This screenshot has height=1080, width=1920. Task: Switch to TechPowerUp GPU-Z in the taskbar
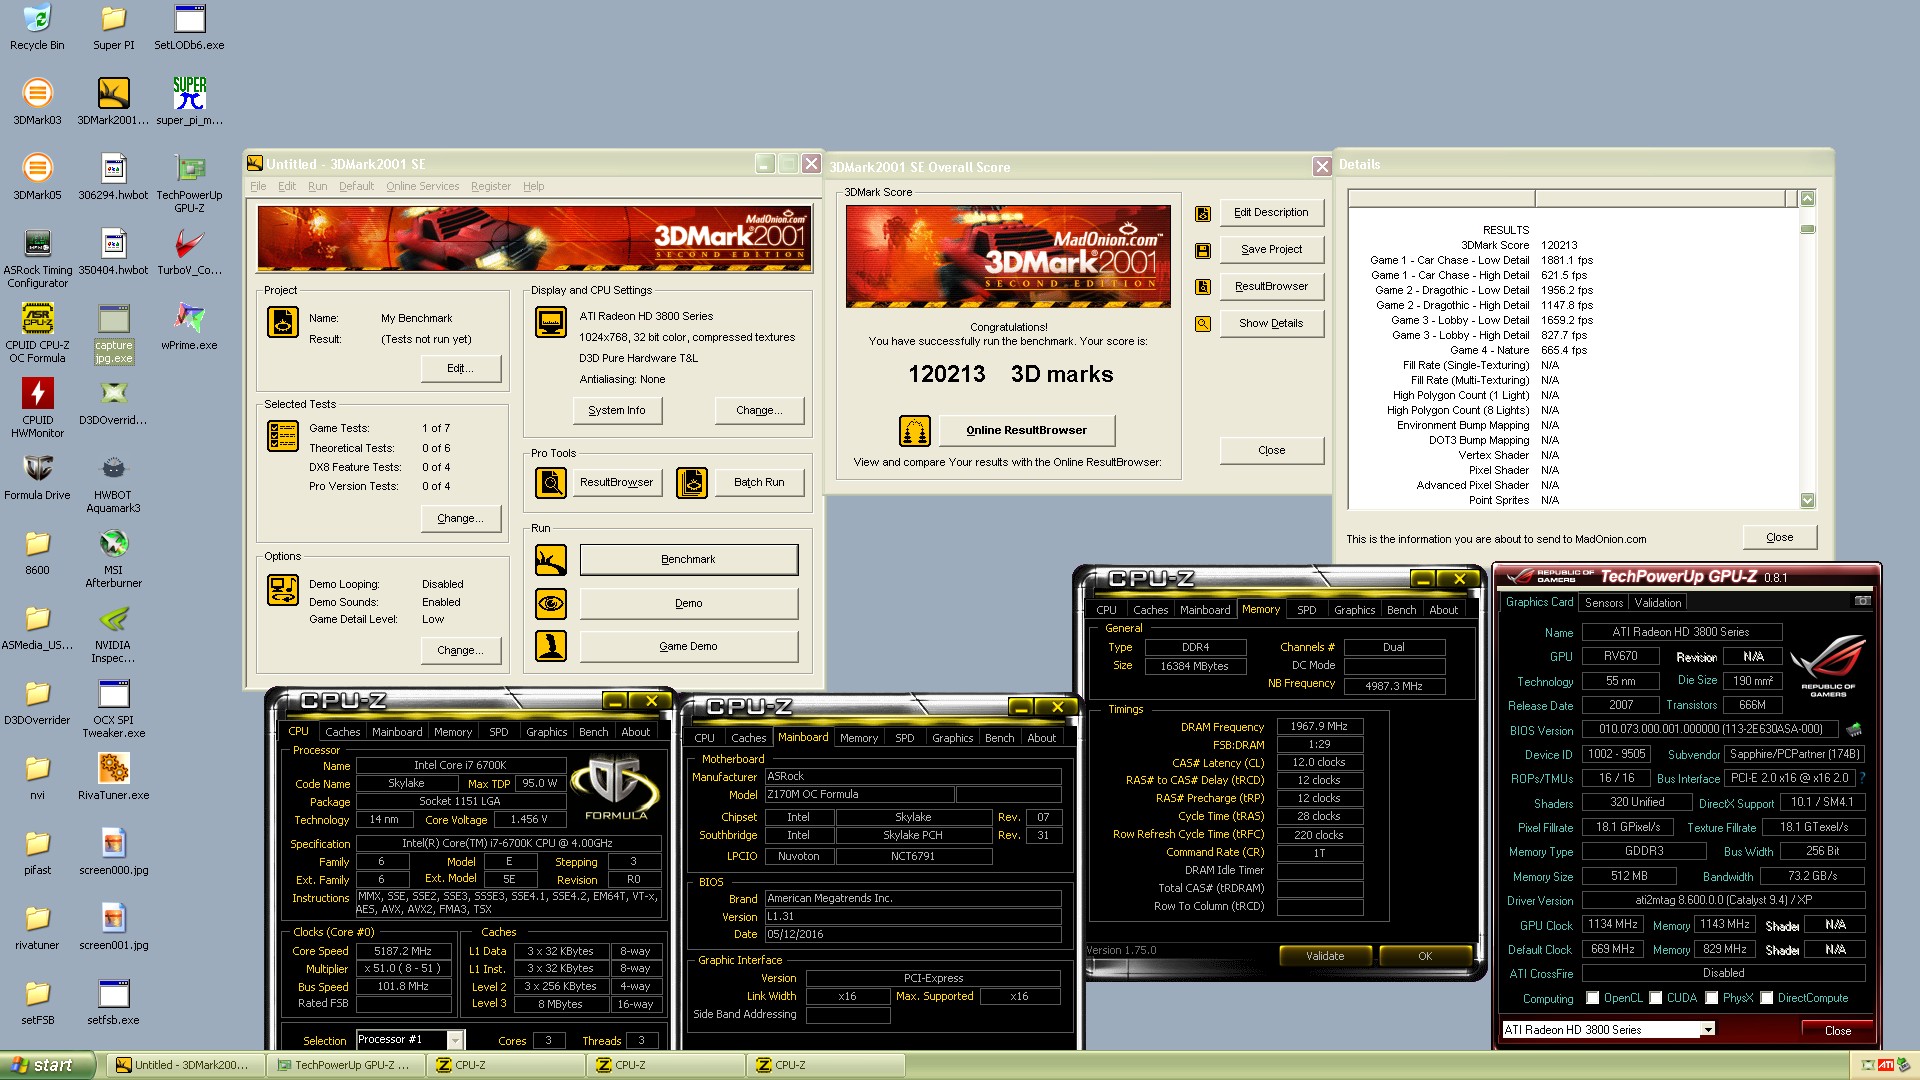click(x=345, y=1066)
